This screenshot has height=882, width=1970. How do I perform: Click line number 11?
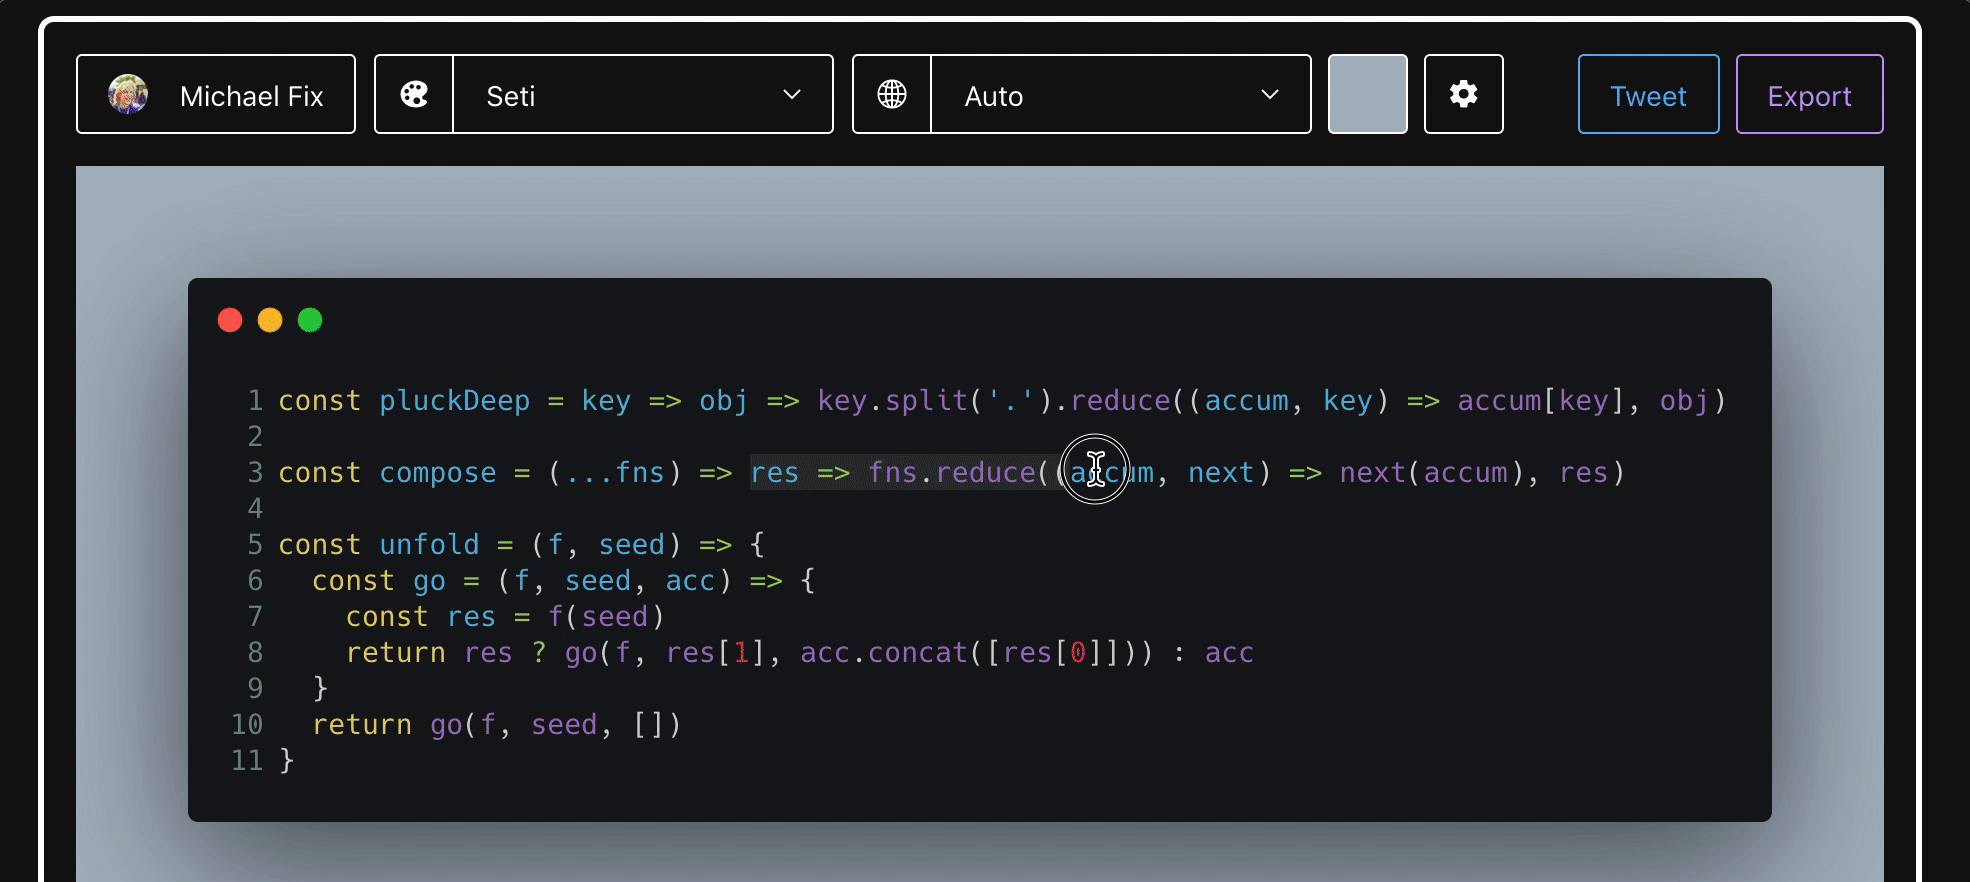coord(247,761)
